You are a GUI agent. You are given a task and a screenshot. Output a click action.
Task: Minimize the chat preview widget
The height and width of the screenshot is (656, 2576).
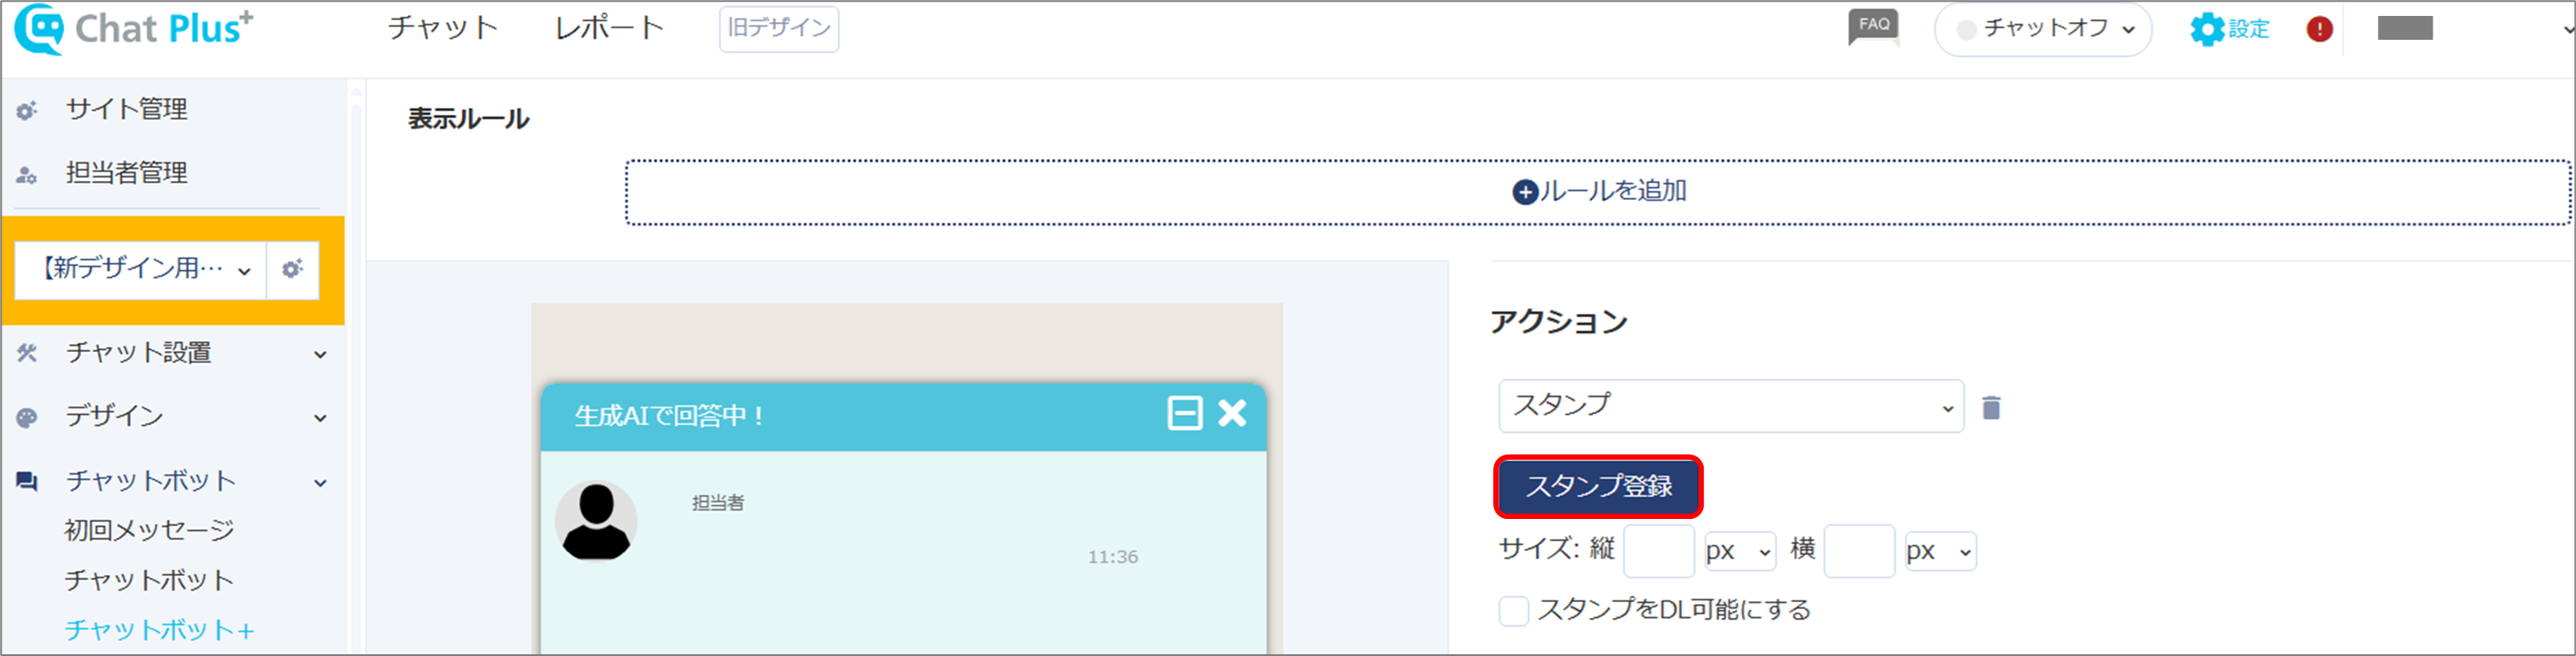(x=1185, y=413)
